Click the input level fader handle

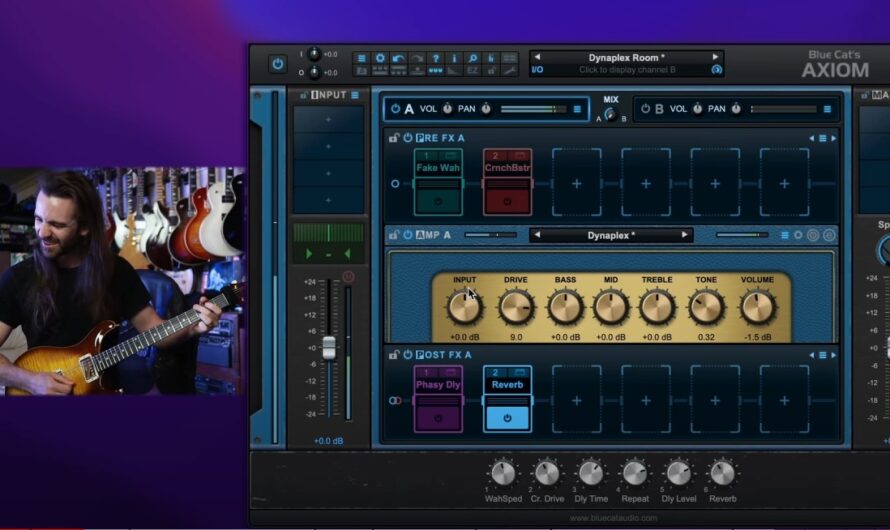[x=329, y=347]
